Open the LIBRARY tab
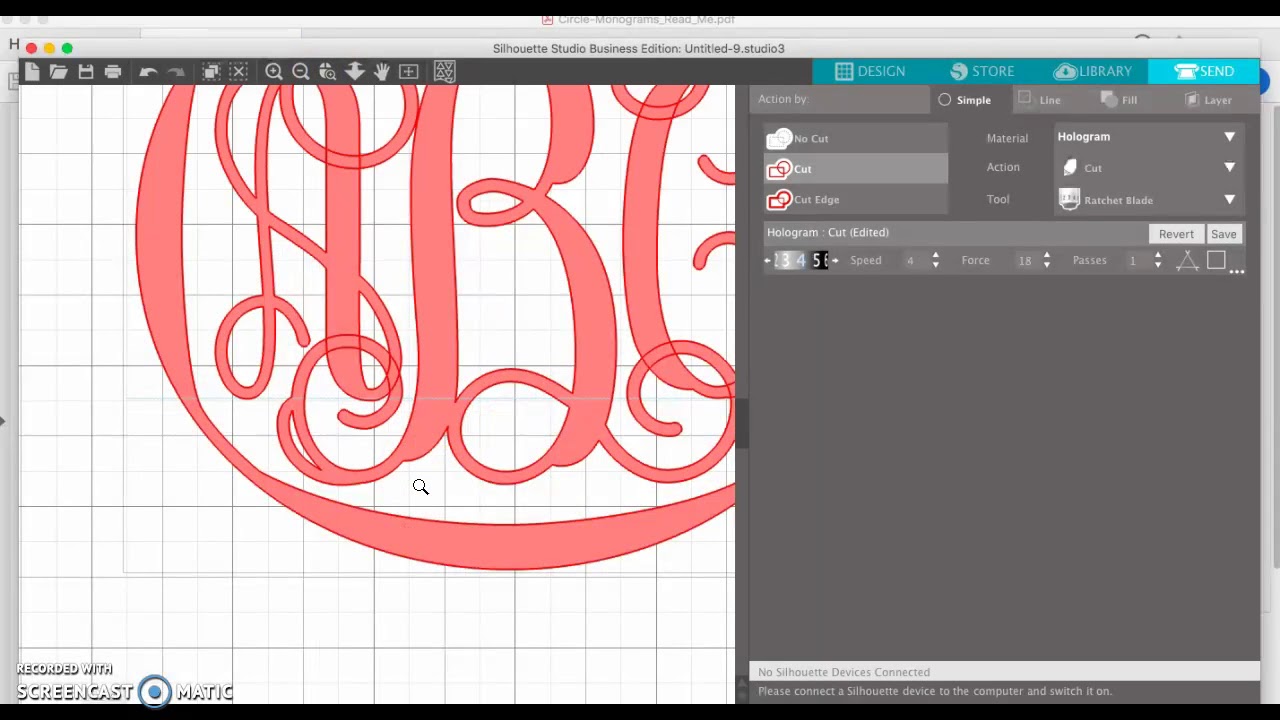The image size is (1280, 720). click(1093, 71)
